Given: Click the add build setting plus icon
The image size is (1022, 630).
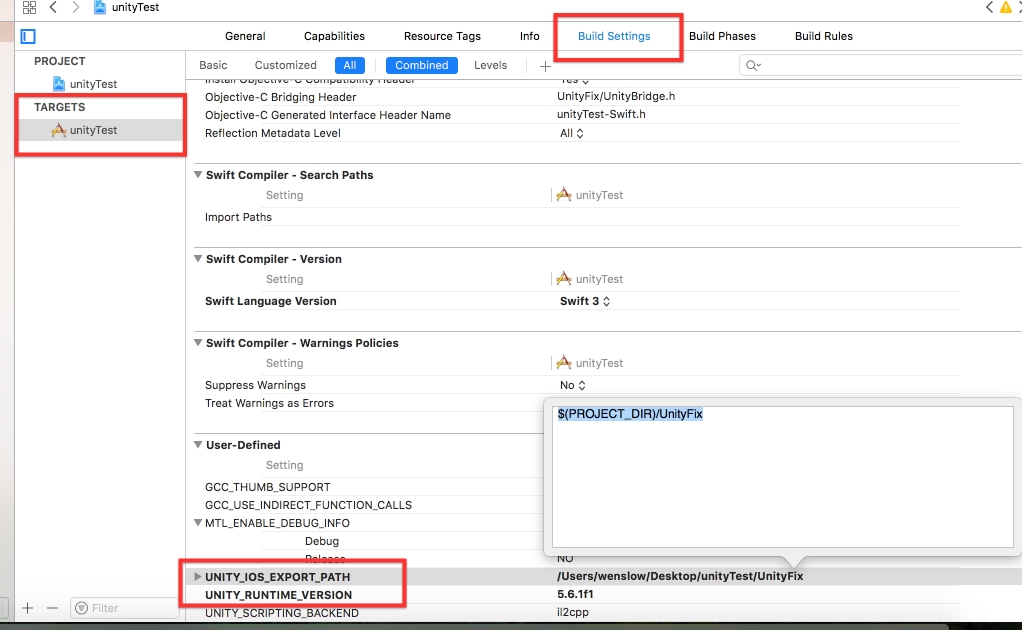Looking at the screenshot, I should 546,66.
